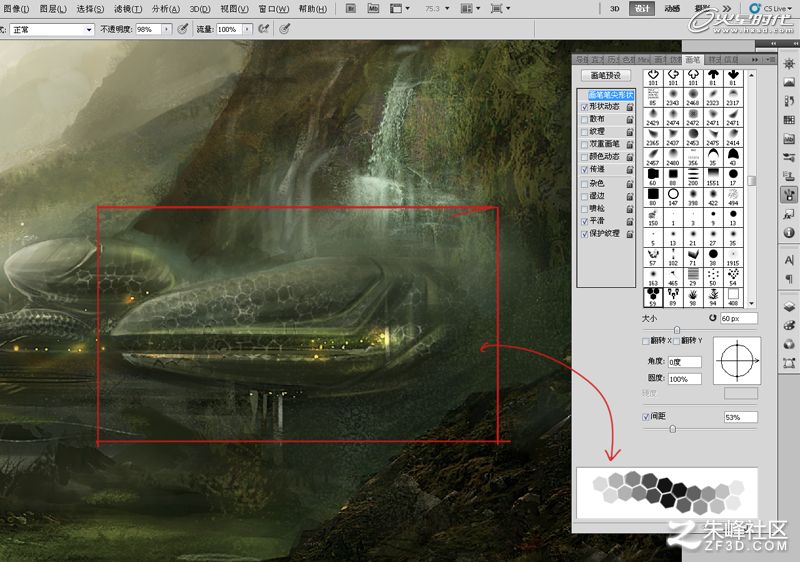Uncheck the 间距 spacing checkbox
The height and width of the screenshot is (562, 800).
pyautogui.click(x=645, y=417)
